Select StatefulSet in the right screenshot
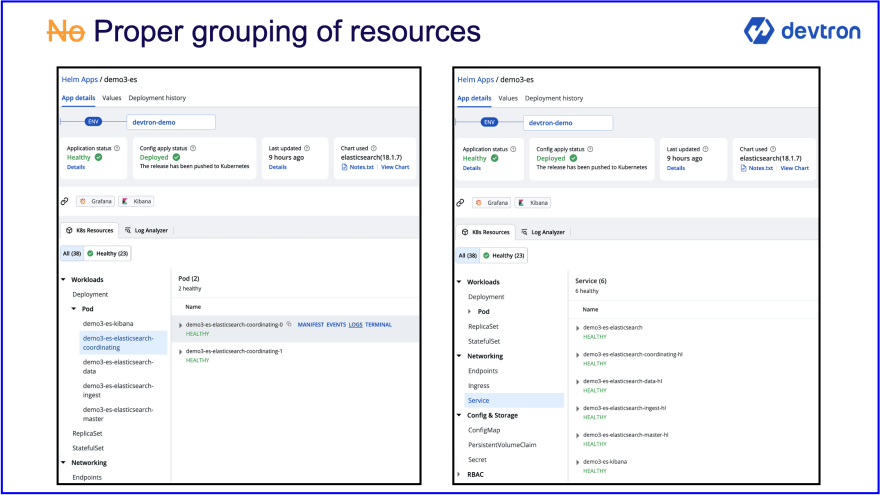This screenshot has width=880, height=495. click(484, 341)
